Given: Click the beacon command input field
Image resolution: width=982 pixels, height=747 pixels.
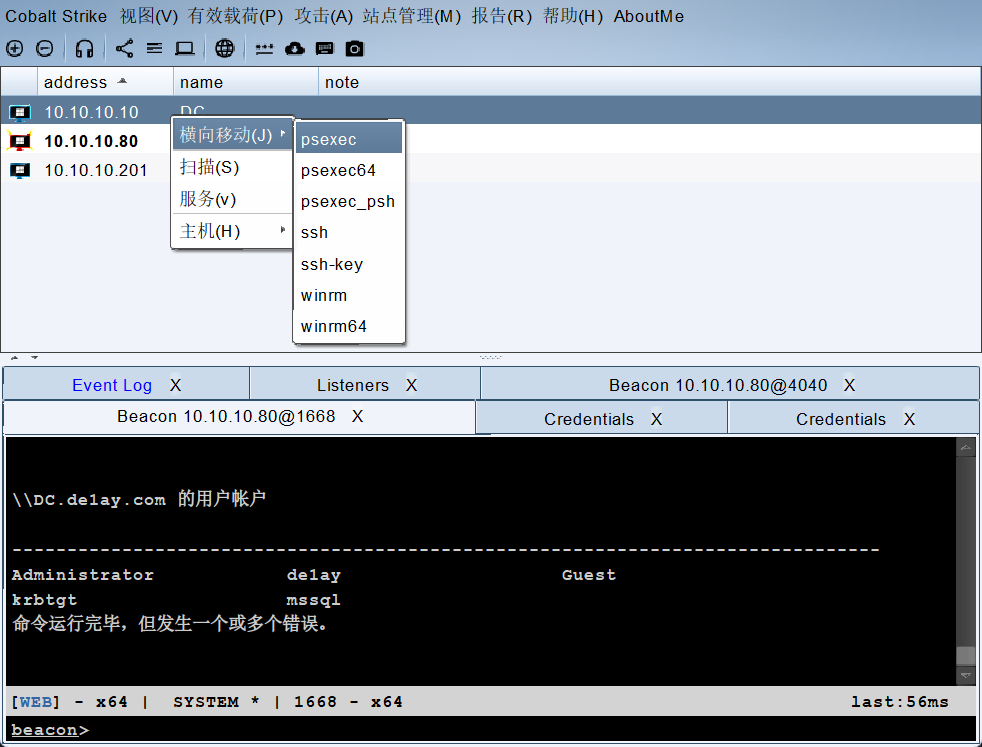Looking at the screenshot, I should (x=491, y=730).
